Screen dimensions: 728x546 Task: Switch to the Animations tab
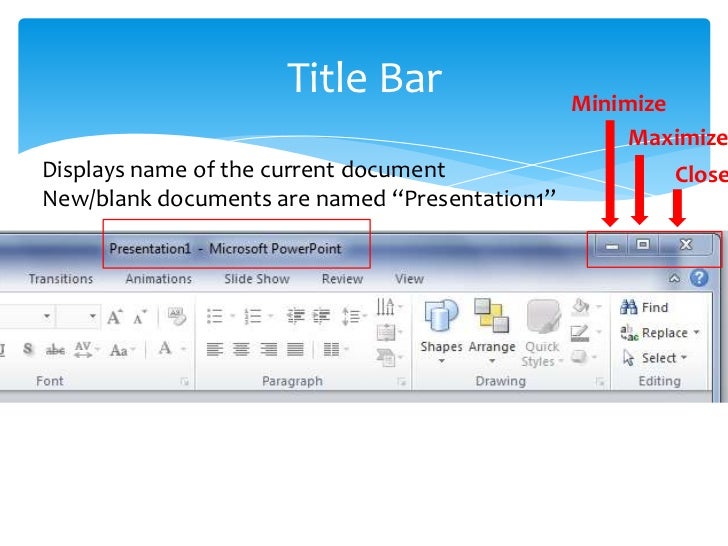tap(158, 279)
